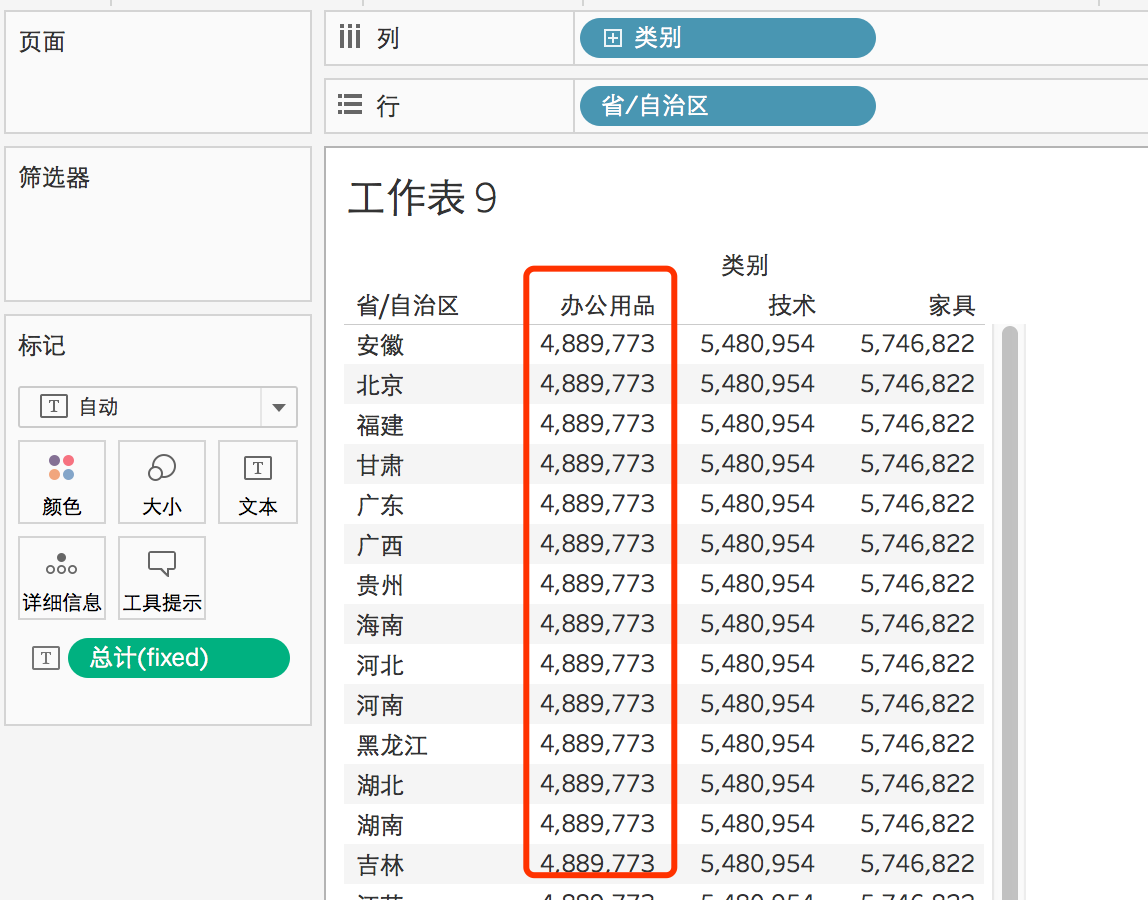
Task: Click the Pages (页面) shelf label
Action: click(42, 42)
